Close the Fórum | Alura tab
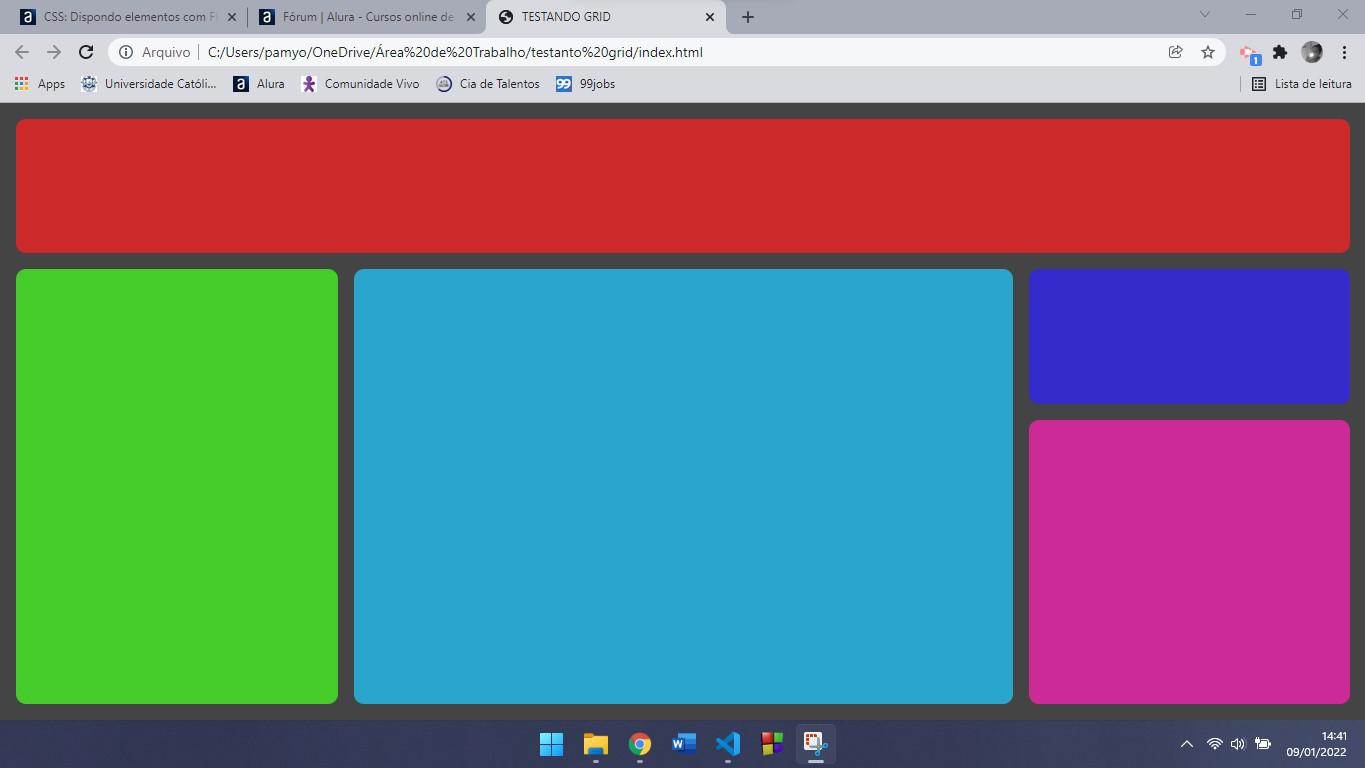The height and width of the screenshot is (768, 1365). [x=471, y=17]
